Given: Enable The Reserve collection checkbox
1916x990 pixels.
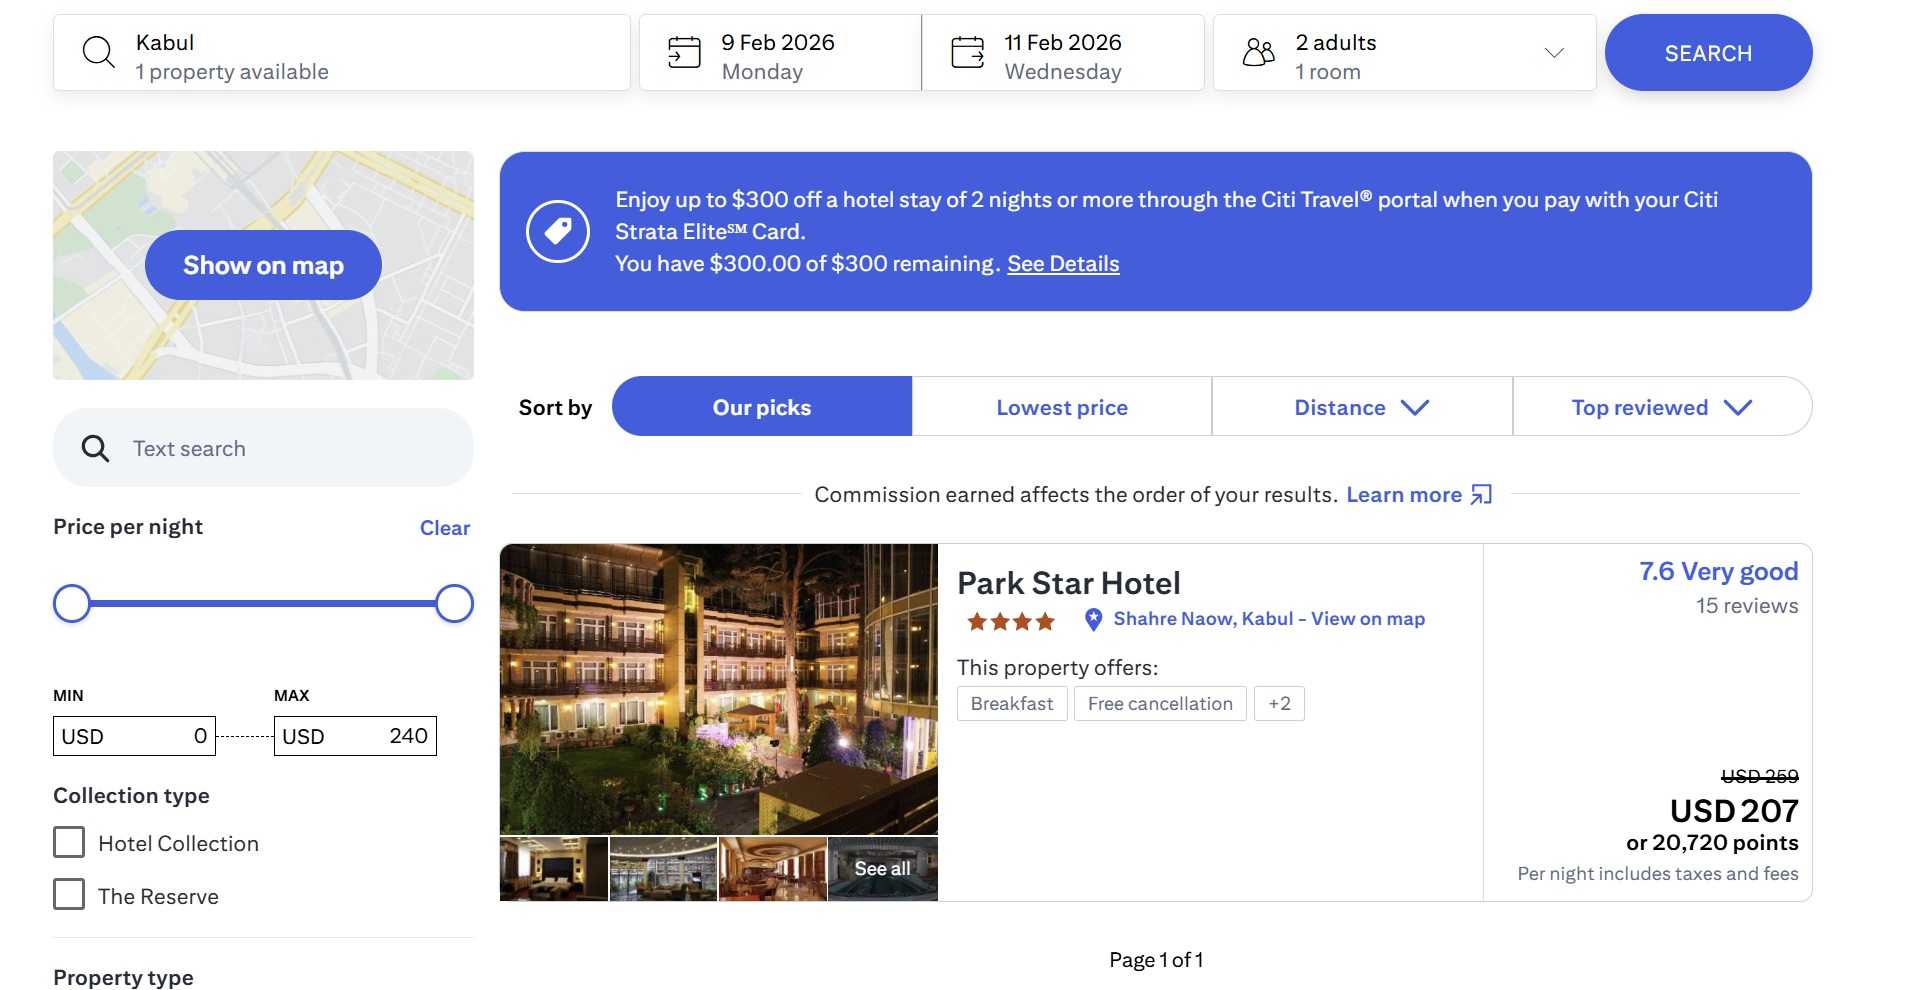Looking at the screenshot, I should pyautogui.click(x=69, y=895).
